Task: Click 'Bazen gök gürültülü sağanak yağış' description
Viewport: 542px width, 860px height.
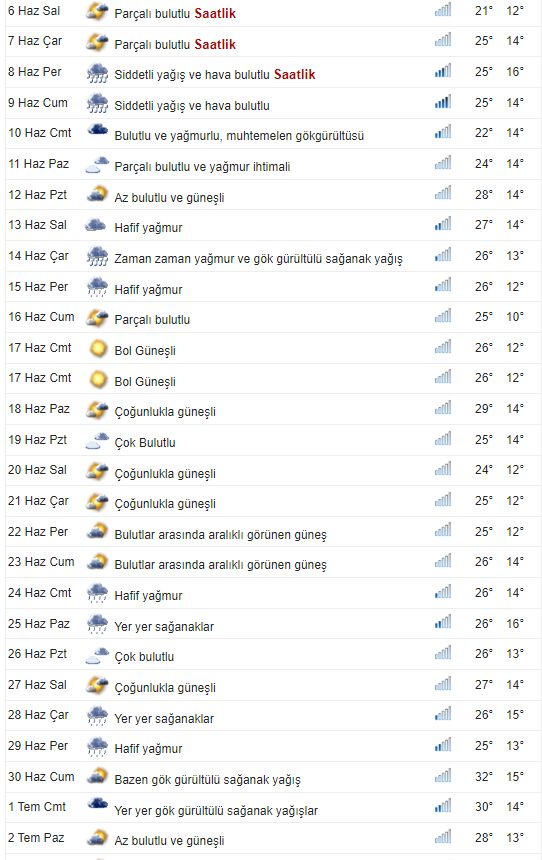Action: pos(207,780)
